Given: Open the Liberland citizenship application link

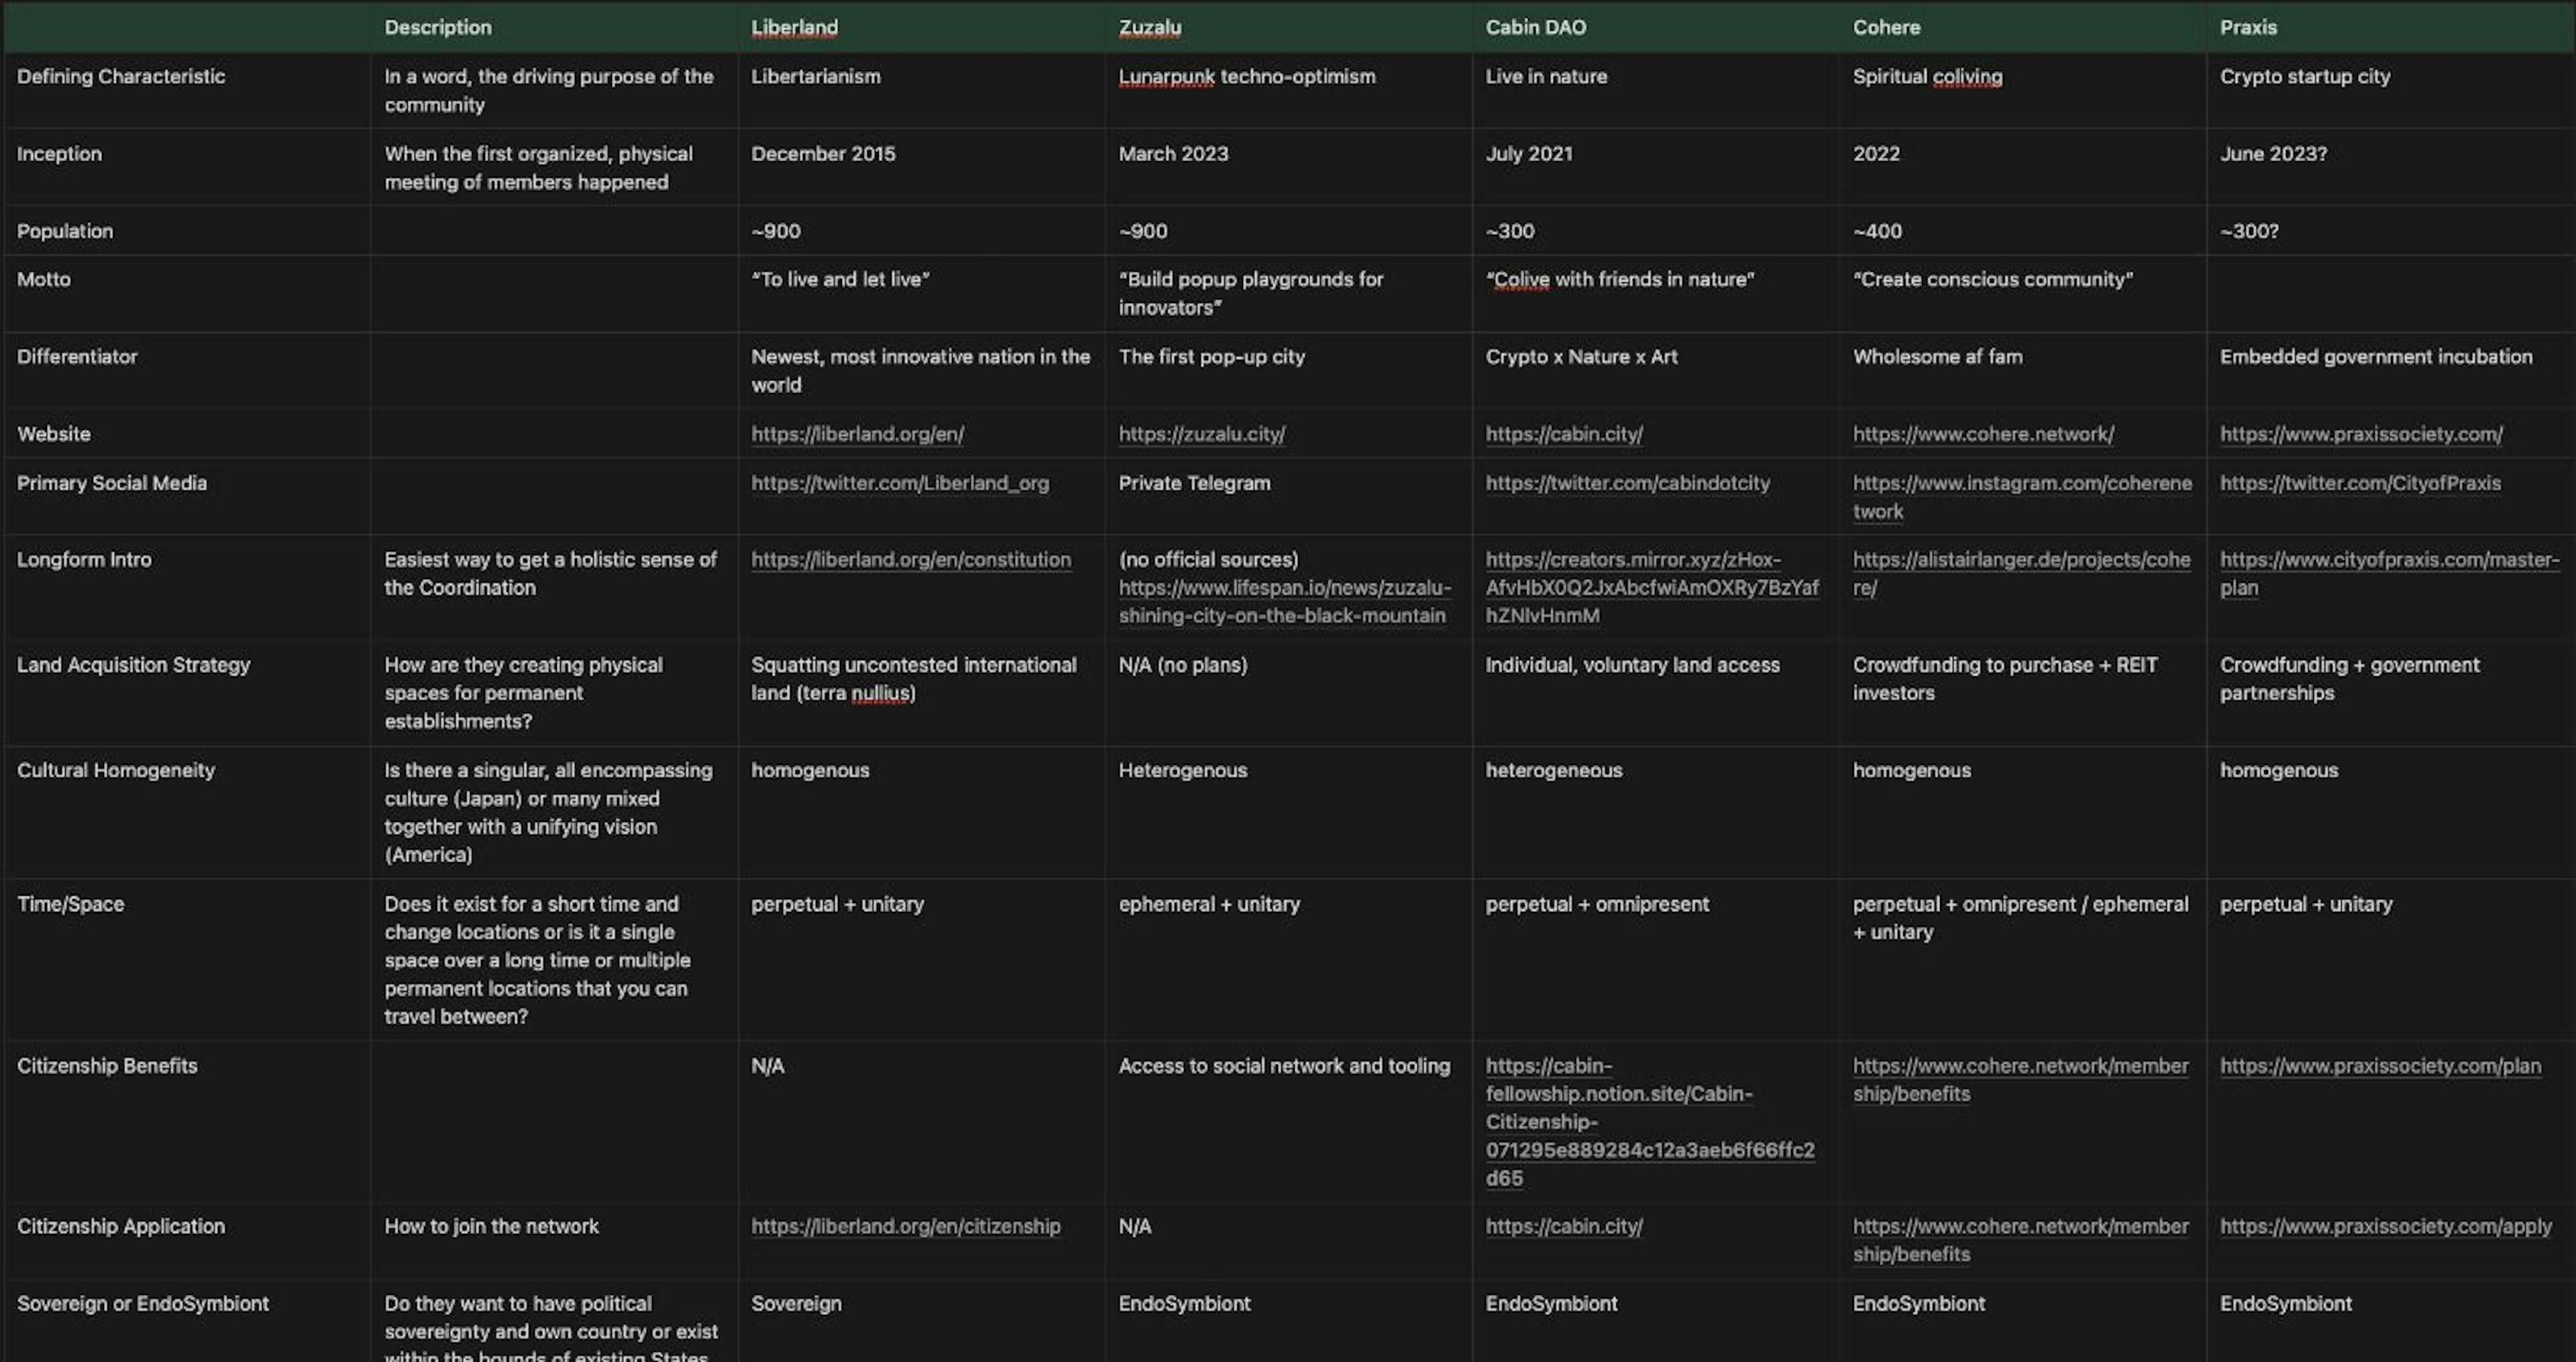Looking at the screenshot, I should pos(905,1226).
